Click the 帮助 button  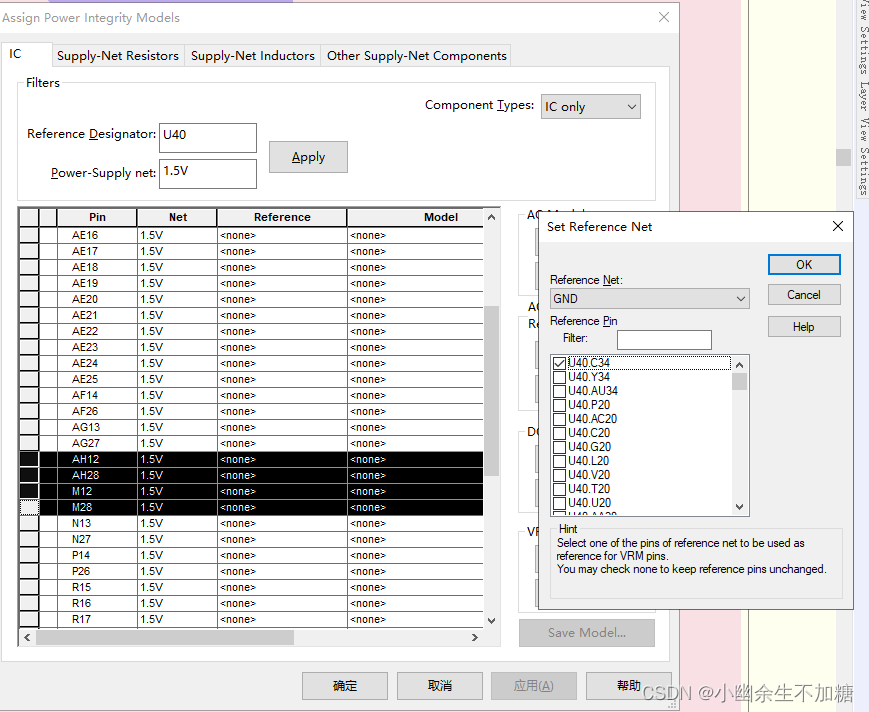coord(628,686)
